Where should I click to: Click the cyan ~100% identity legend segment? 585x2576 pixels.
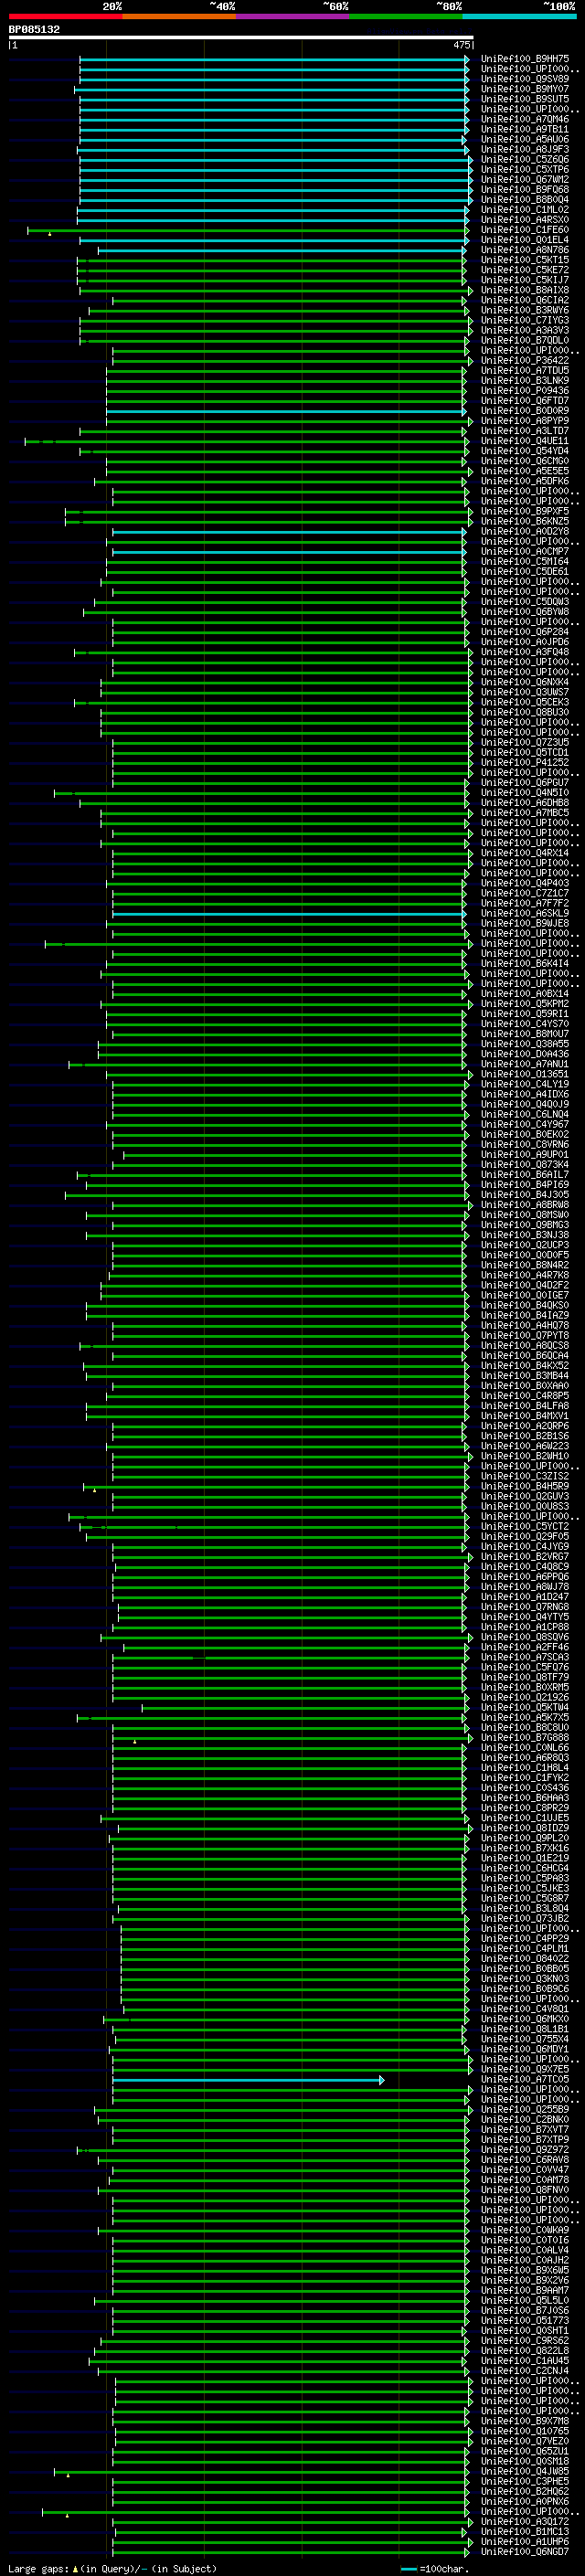click(x=520, y=16)
